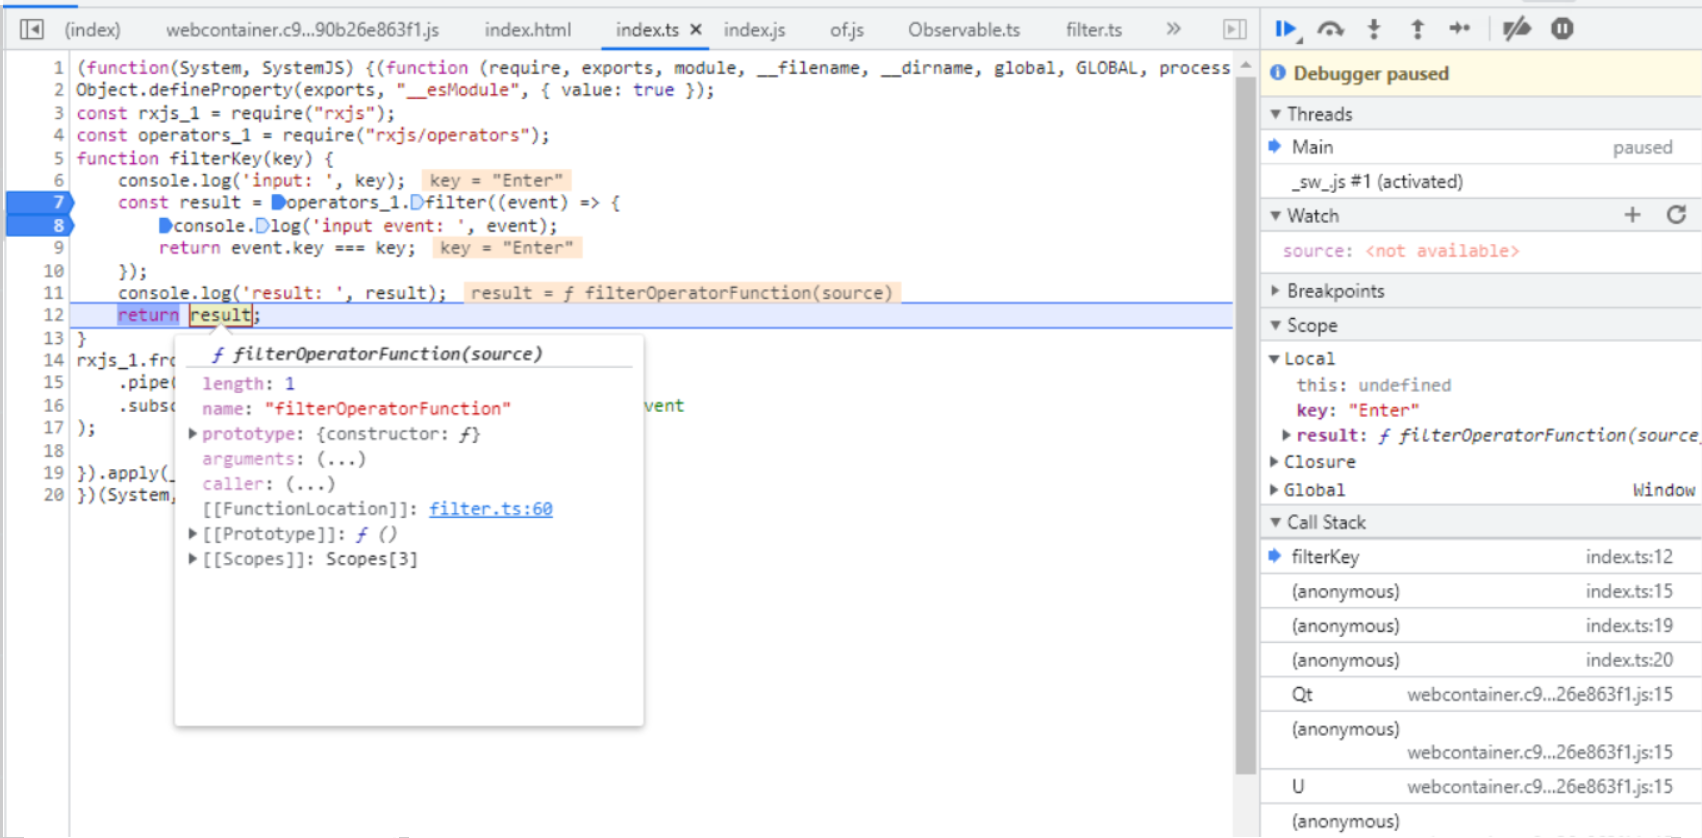This screenshot has width=1702, height=838.
Task: Select the Main thread
Action: [x=1482, y=147]
